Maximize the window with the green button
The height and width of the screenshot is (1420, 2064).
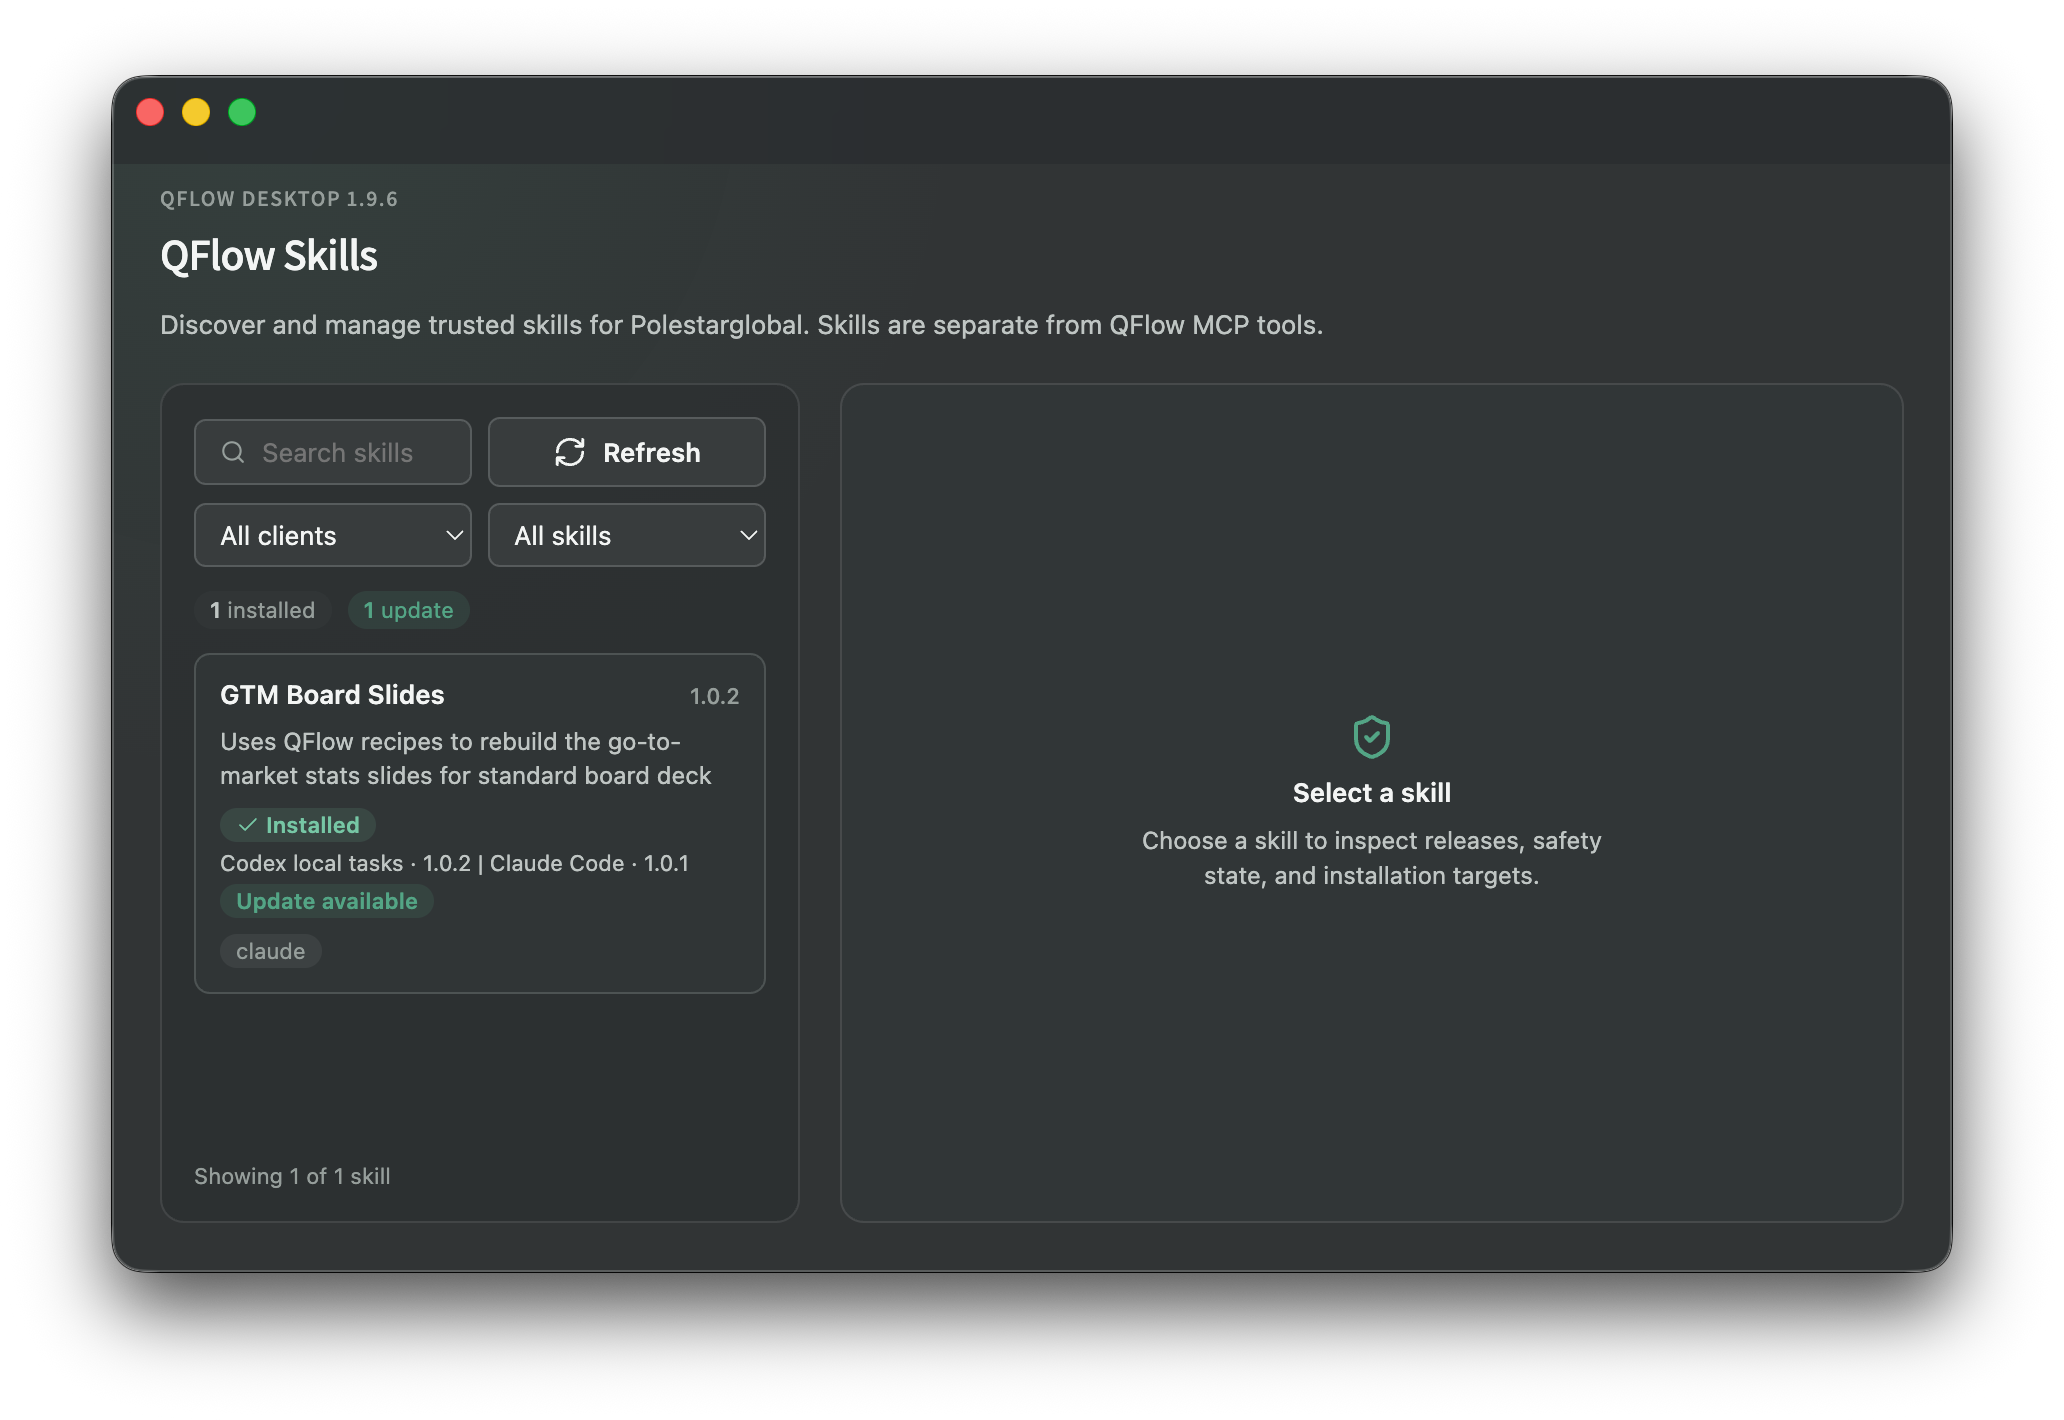(x=242, y=112)
